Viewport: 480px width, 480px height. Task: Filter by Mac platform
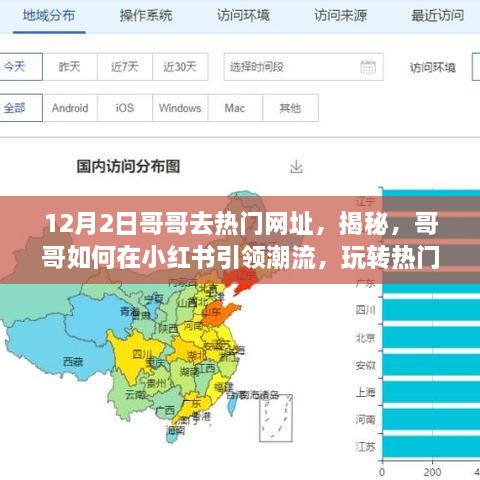235,108
